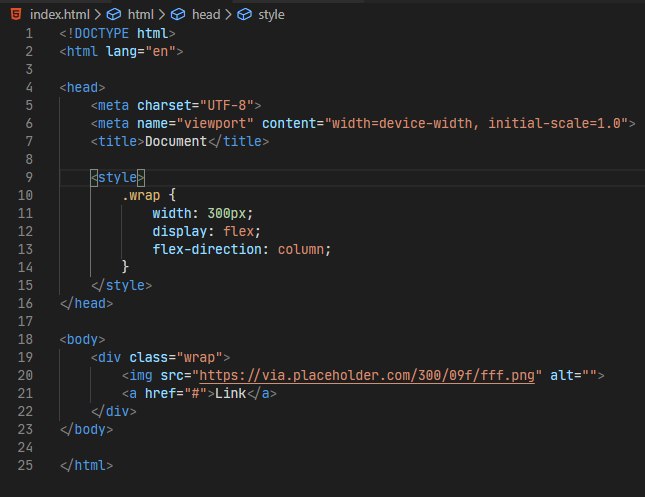This screenshot has width=645, height=497.
Task: Click the HTML5 file icon in breadcrumb
Action: pyautogui.click(x=16, y=14)
